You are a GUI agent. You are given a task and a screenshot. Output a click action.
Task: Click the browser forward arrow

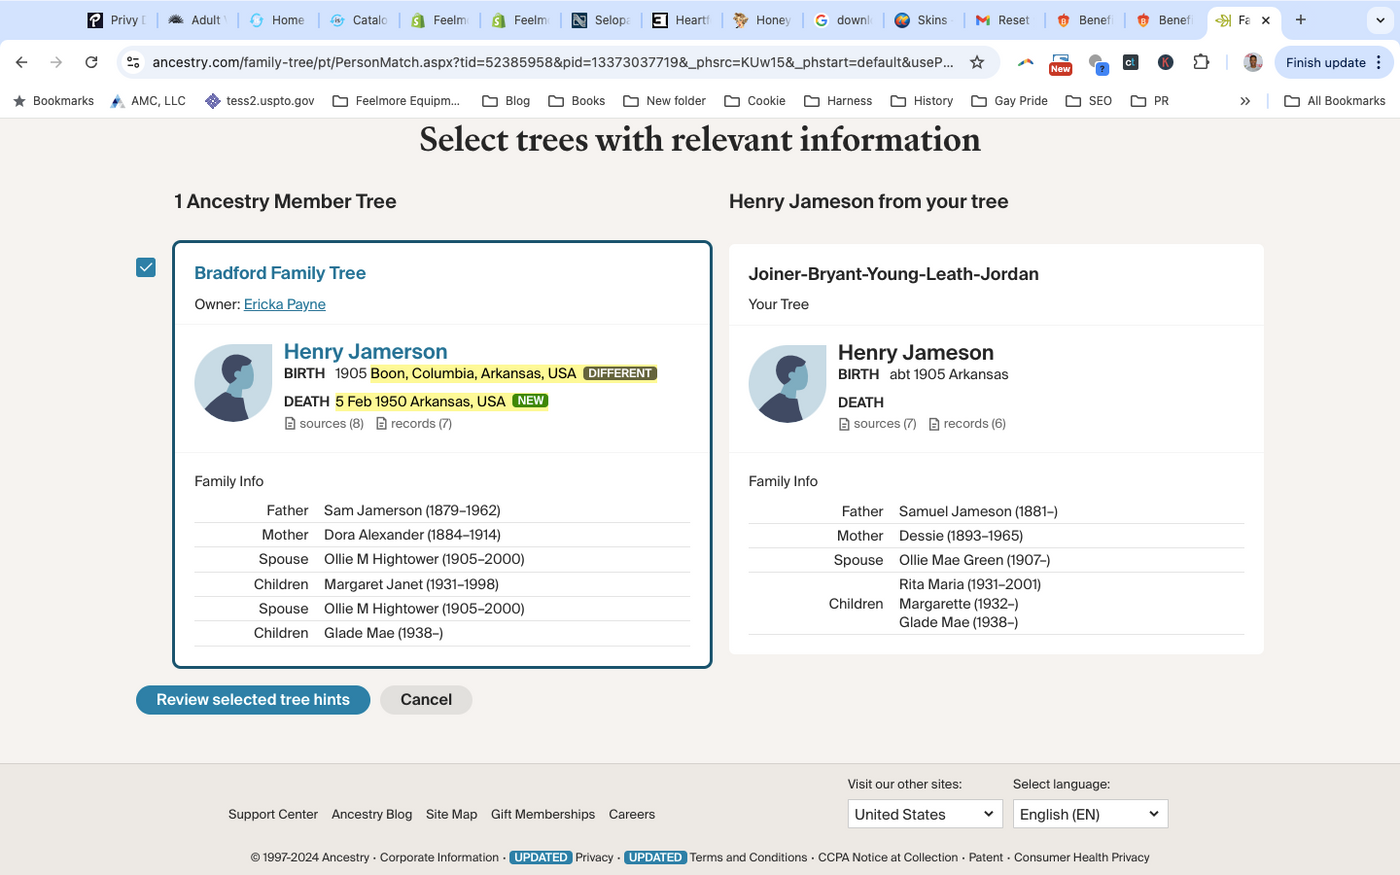pyautogui.click(x=56, y=62)
